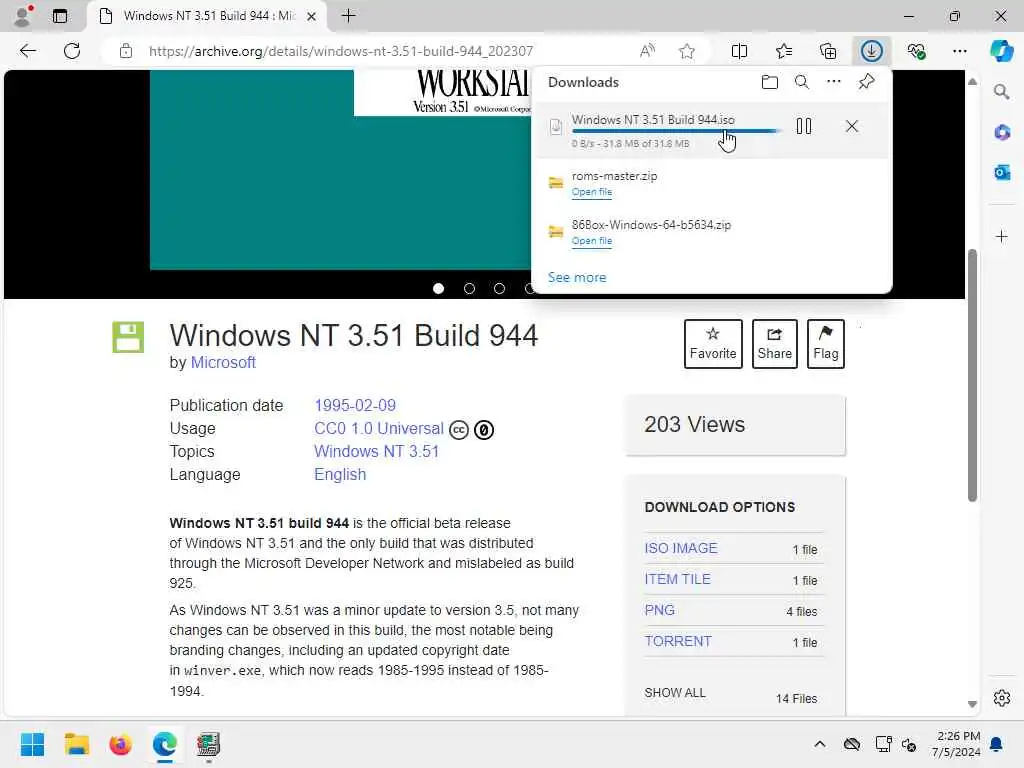Pin the Downloads panel

point(866,82)
